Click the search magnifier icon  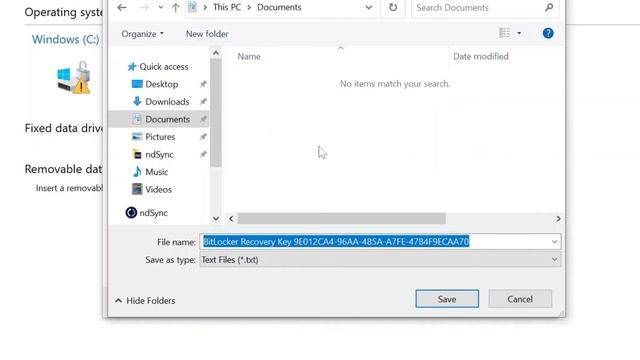(549, 7)
